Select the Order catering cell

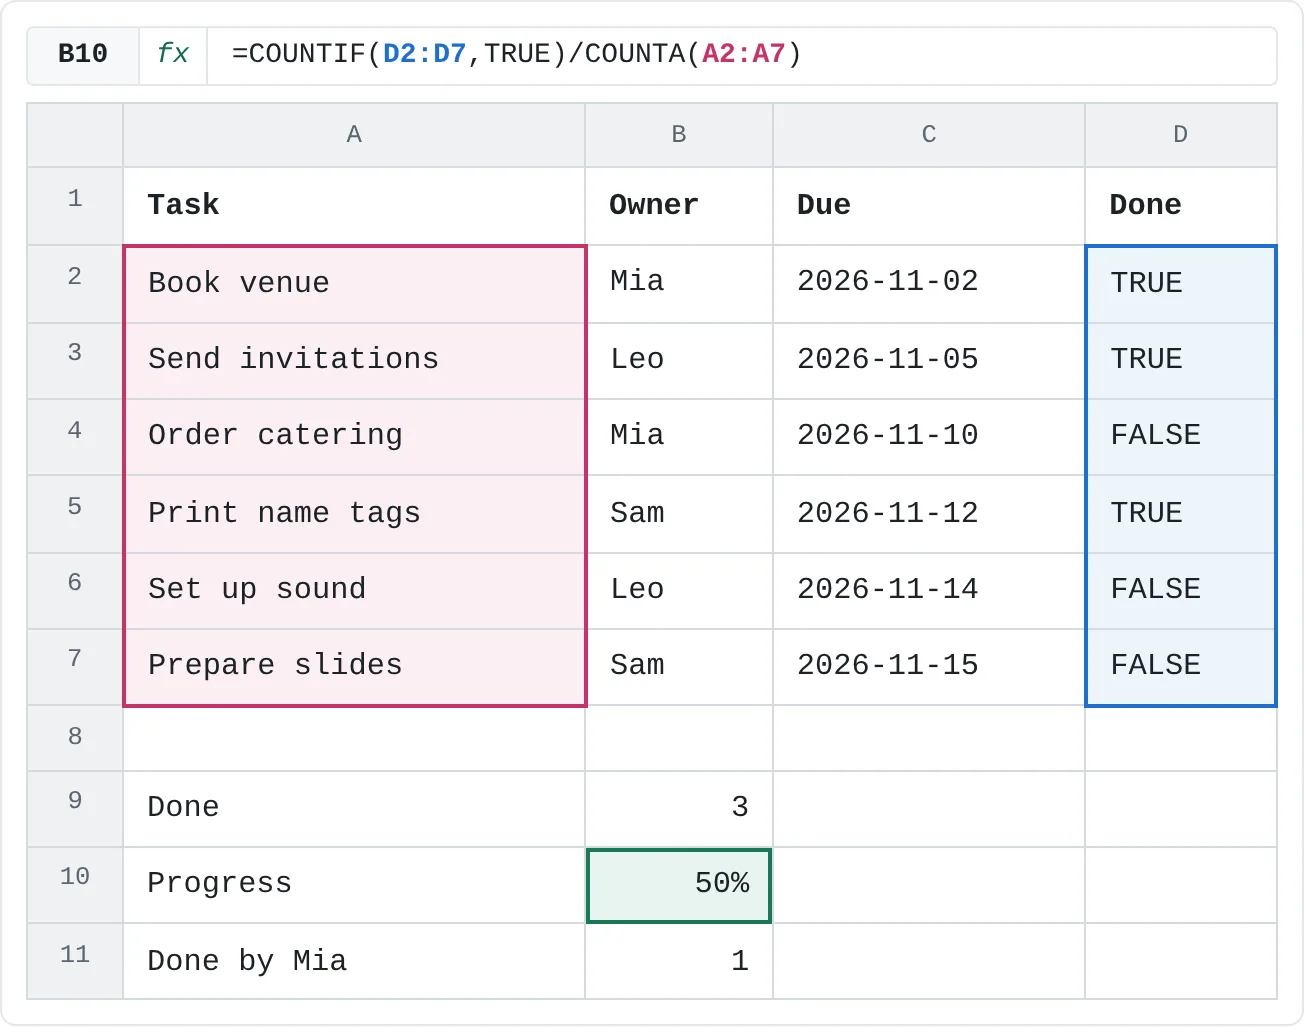tap(354, 437)
